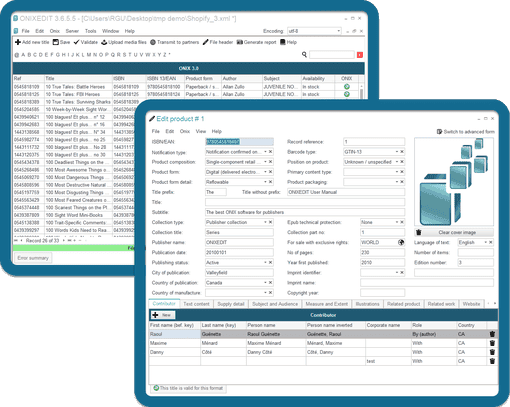Click green valid-title status icon at bottom
Screen dimensions: 510x407
click(156, 388)
